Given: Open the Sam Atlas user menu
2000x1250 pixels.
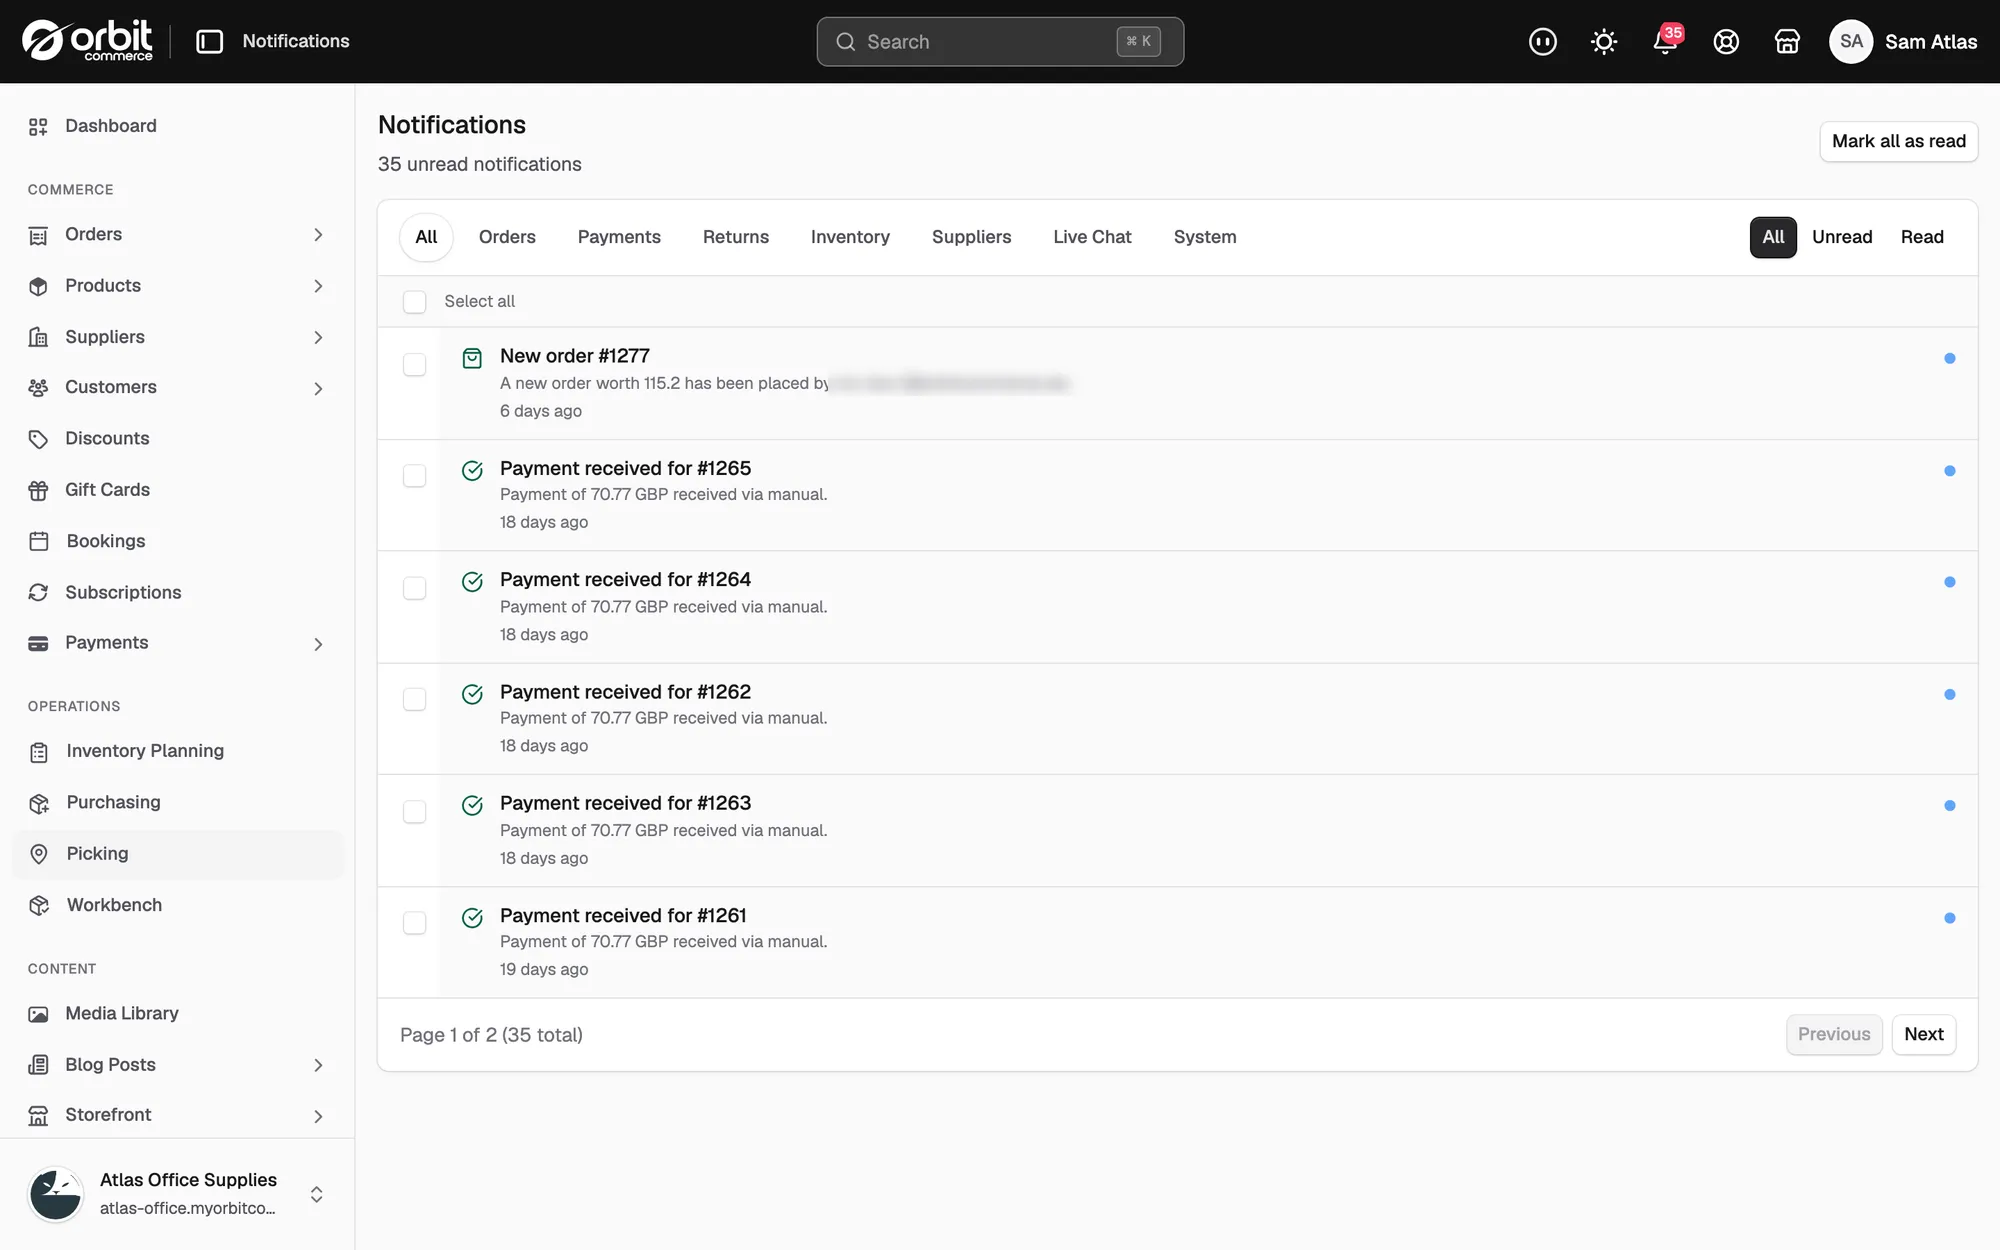Looking at the screenshot, I should pyautogui.click(x=1903, y=41).
